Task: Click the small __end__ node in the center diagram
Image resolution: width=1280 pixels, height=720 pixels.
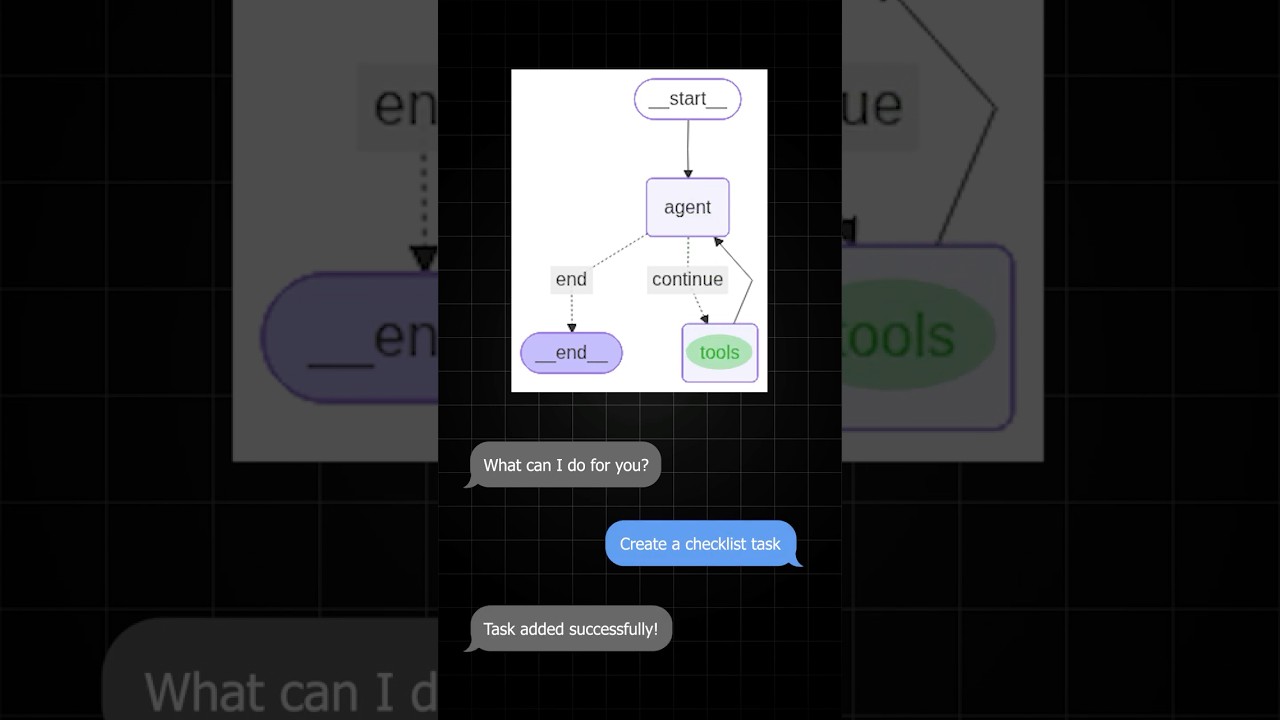Action: (571, 353)
